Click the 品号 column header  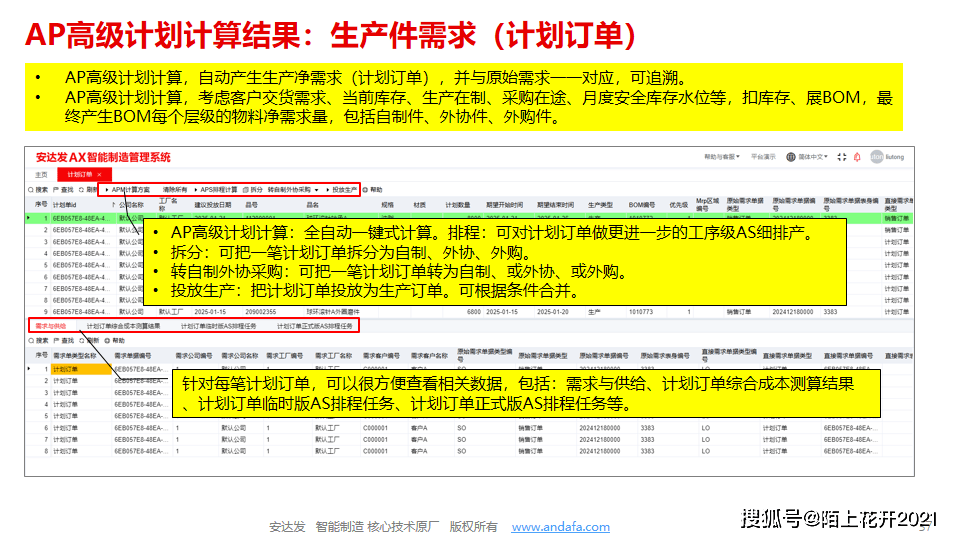(x=252, y=205)
